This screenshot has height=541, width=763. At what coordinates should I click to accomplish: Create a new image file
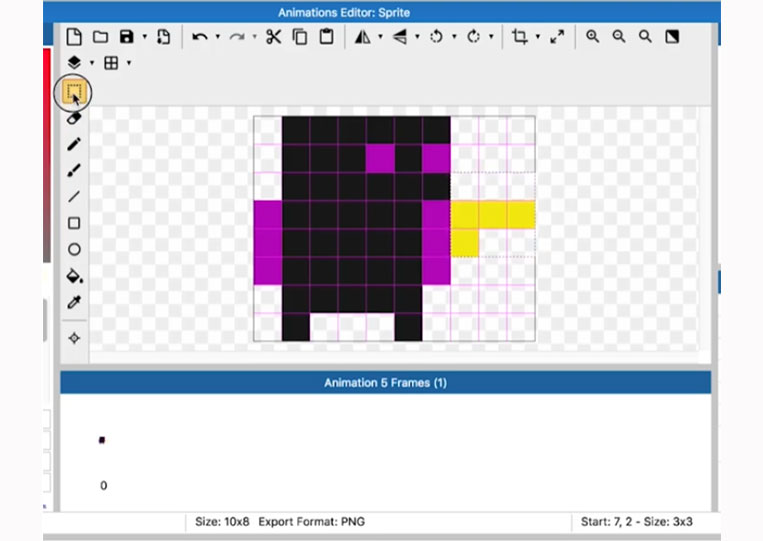click(74, 36)
